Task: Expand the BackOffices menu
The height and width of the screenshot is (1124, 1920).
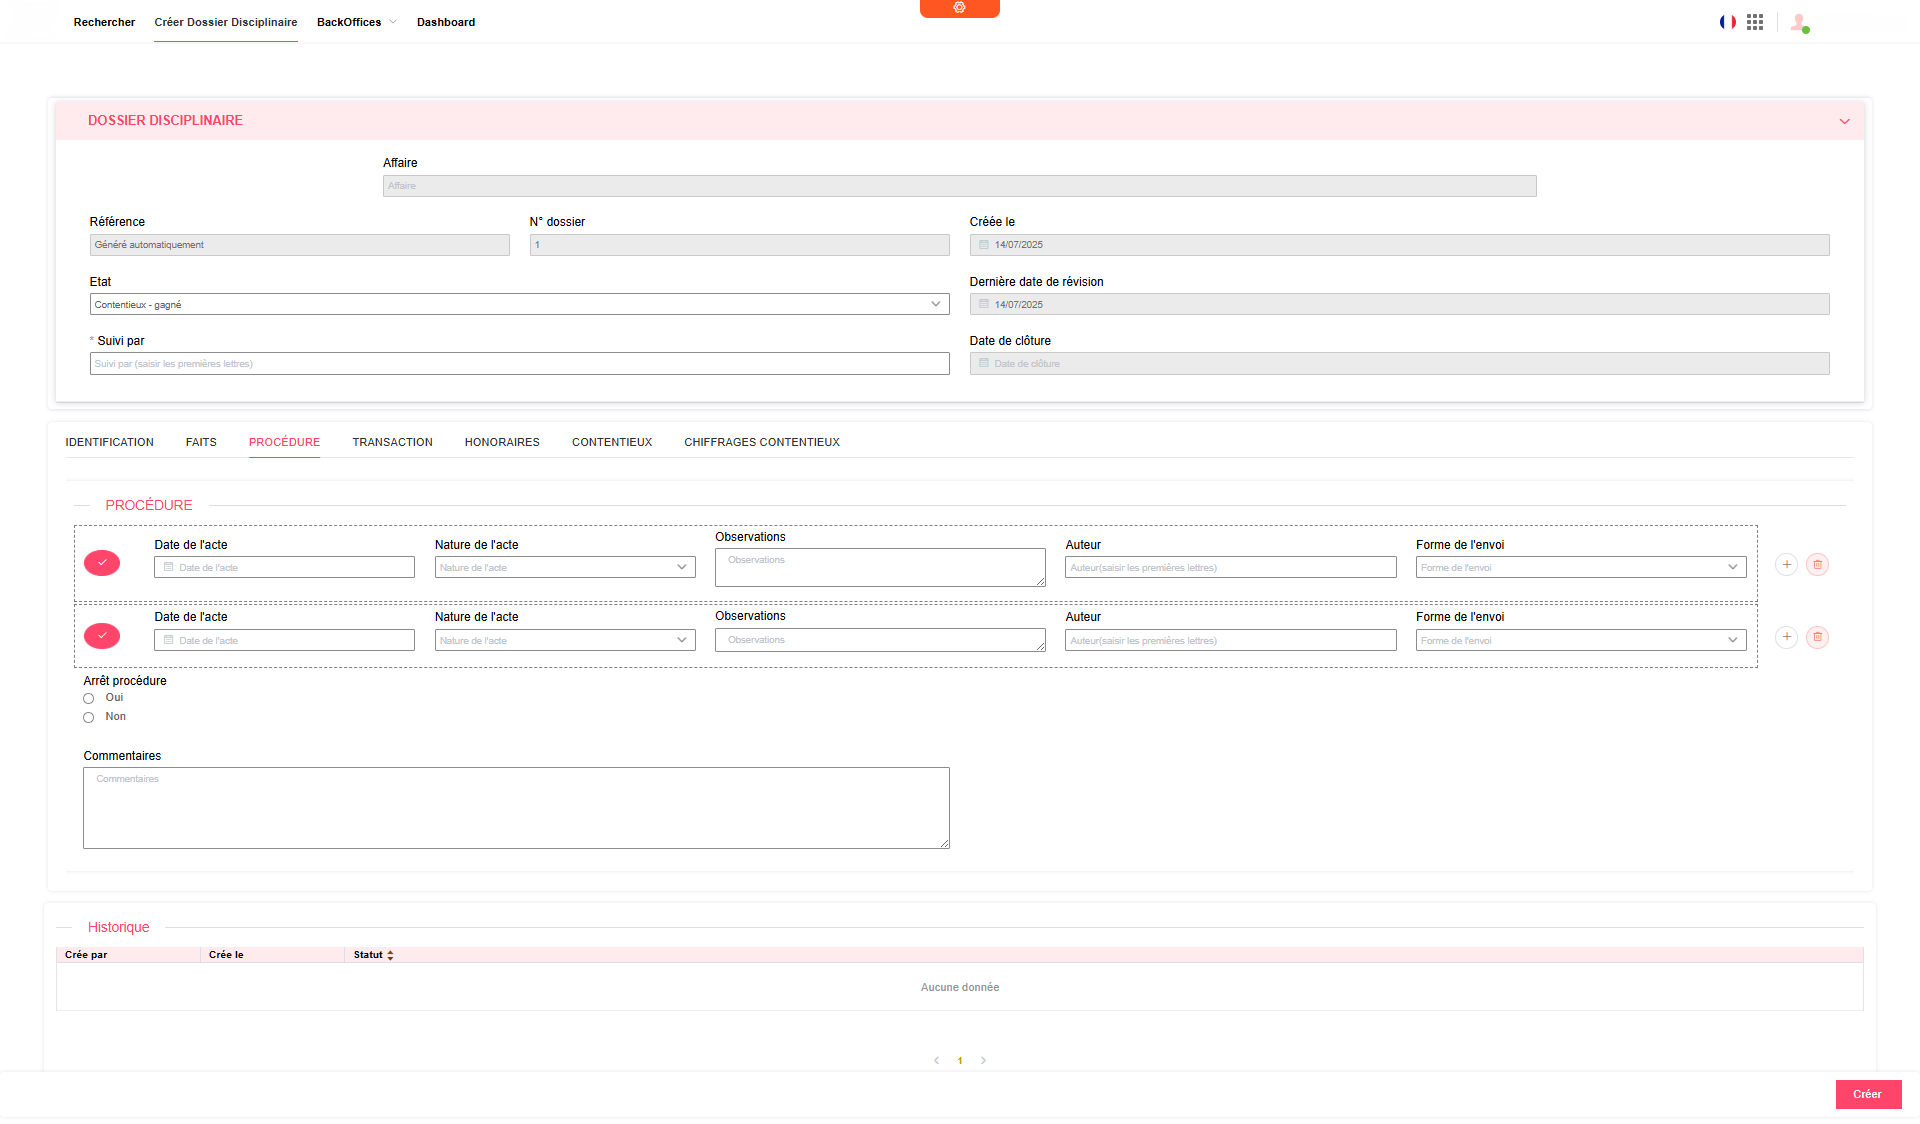Action: [356, 22]
